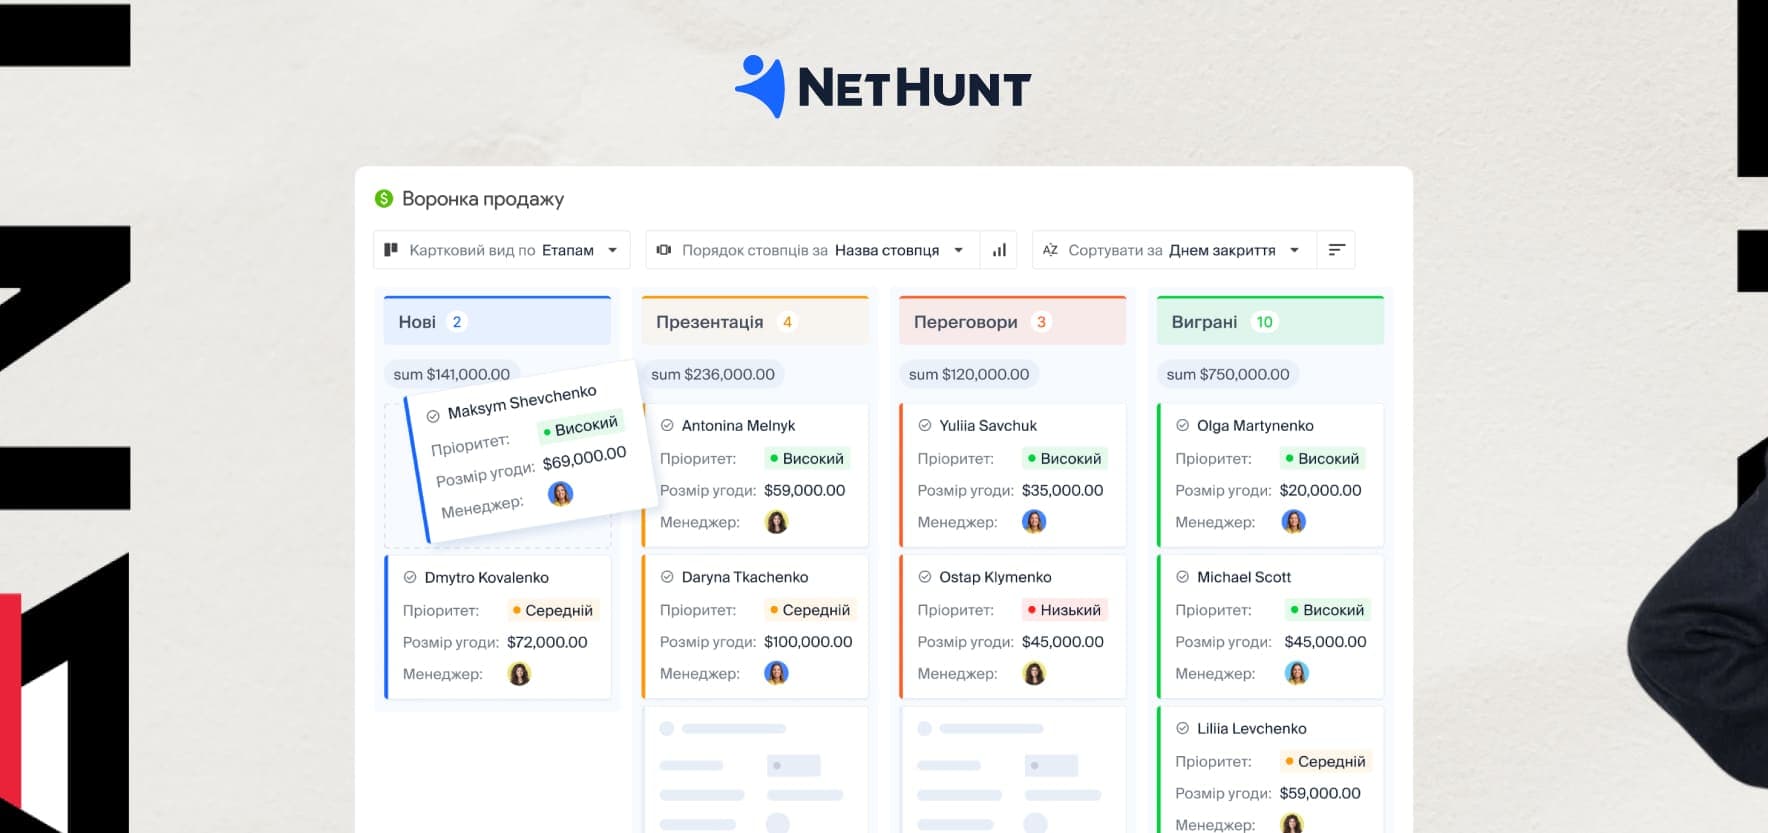Screen dimensions: 1768x833
Task: Toggle the check circle on Daryna Tkachenko card
Action: [x=667, y=577]
